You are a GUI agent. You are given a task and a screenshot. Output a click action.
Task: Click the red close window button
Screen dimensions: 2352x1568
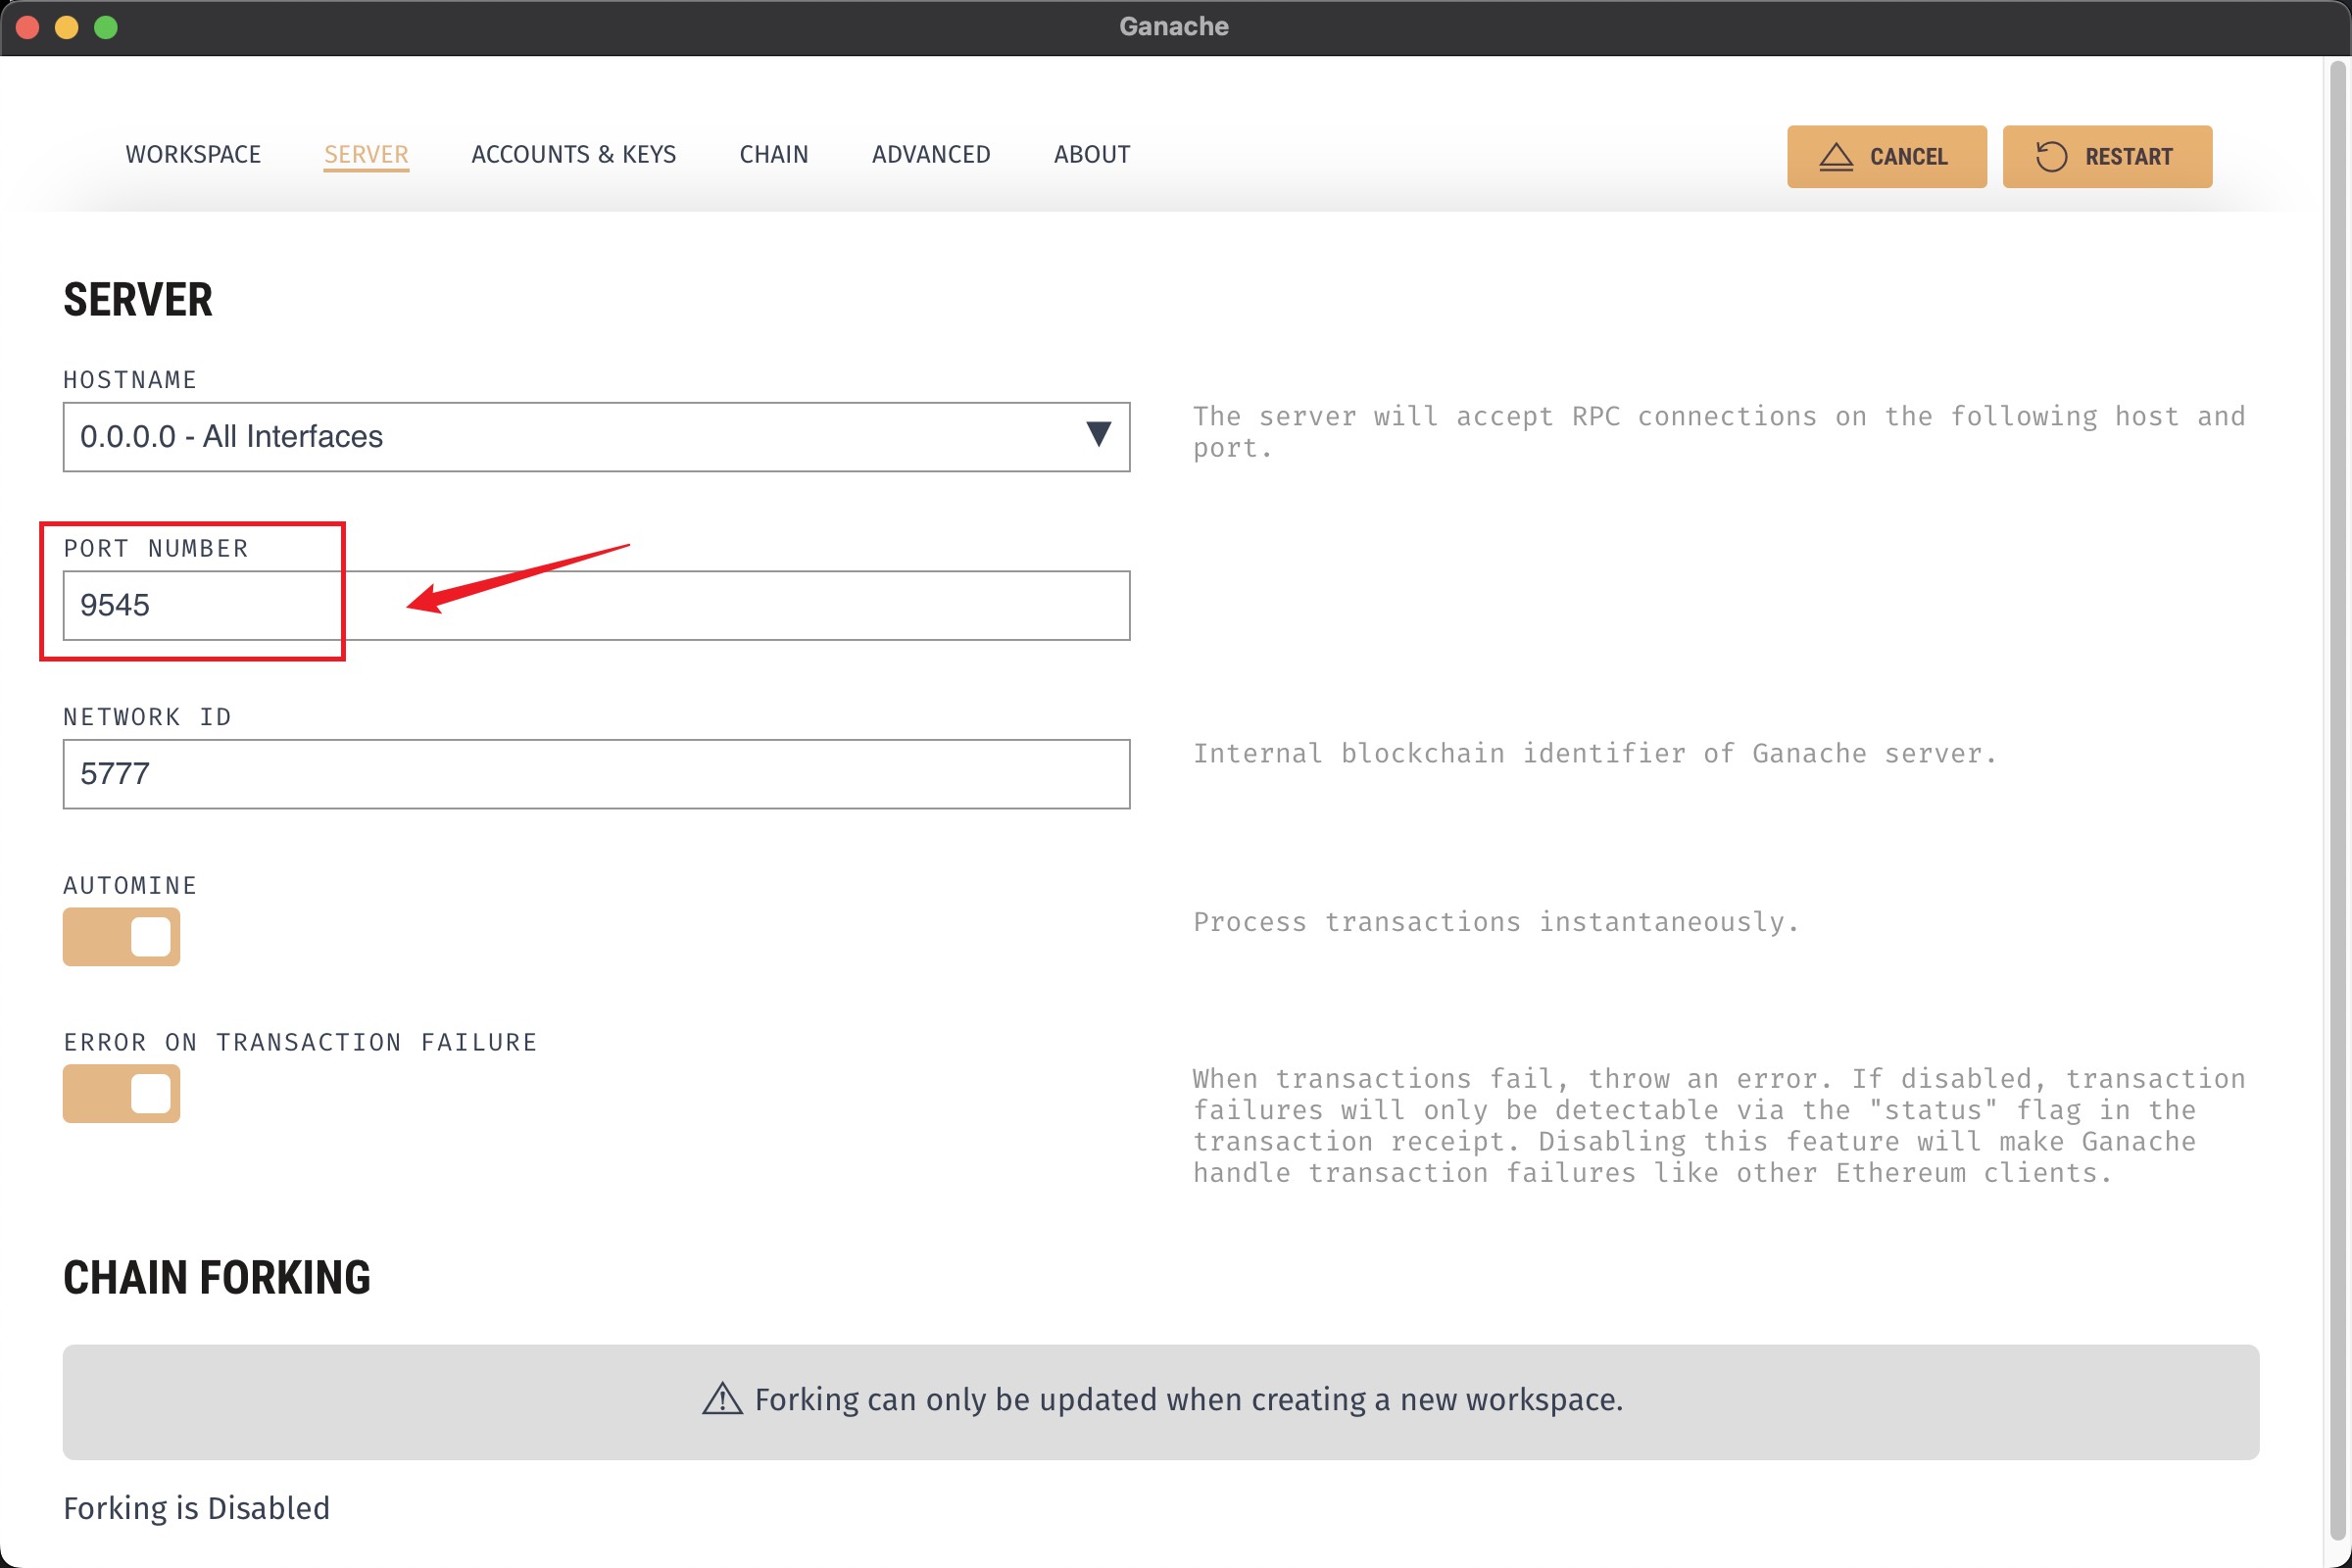[28, 27]
